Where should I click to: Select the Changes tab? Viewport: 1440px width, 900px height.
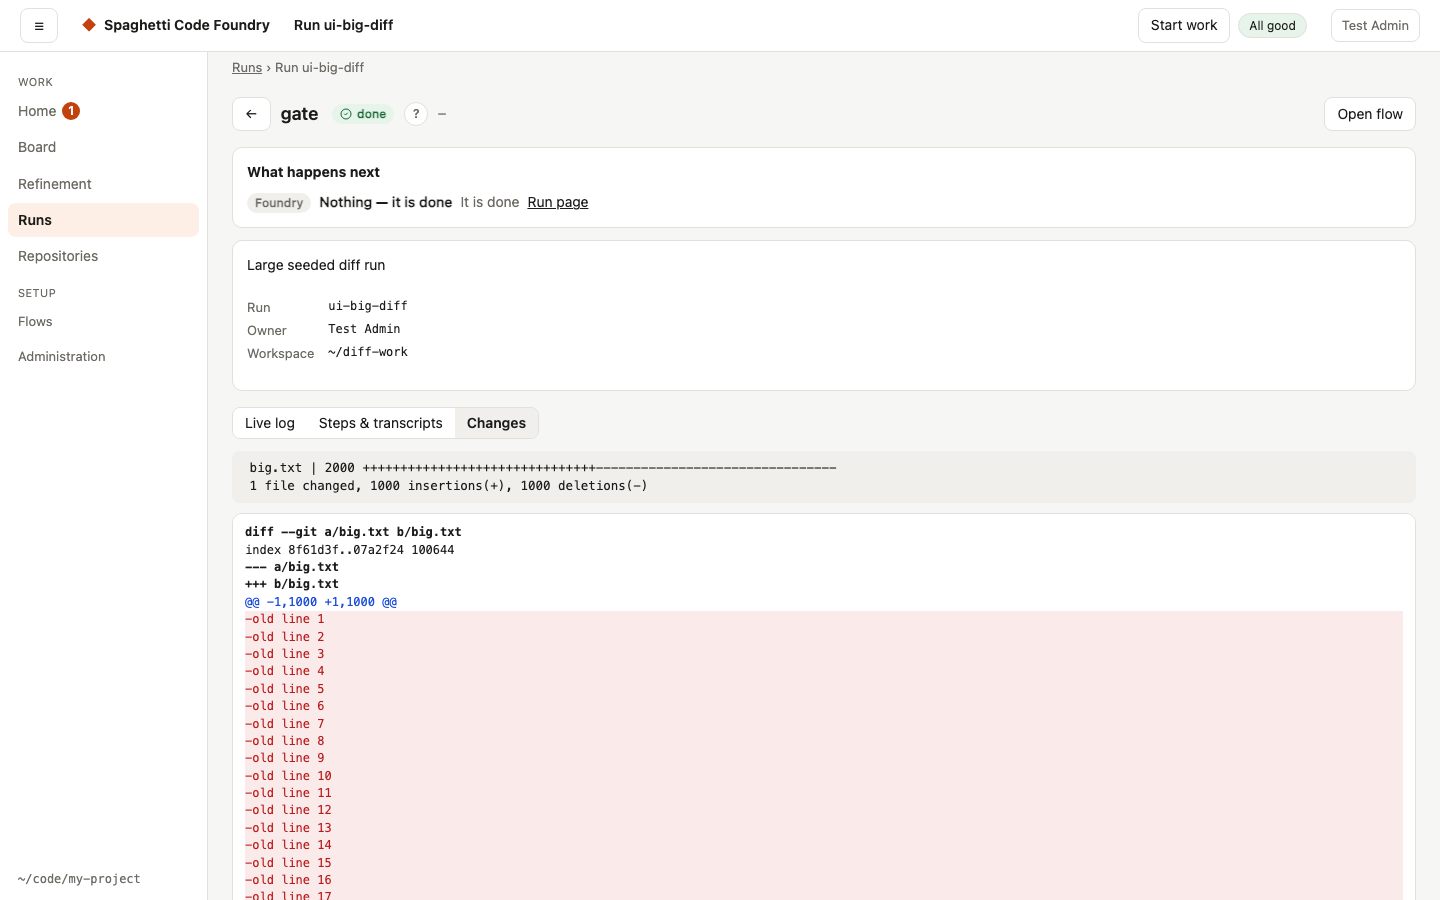[x=496, y=423]
